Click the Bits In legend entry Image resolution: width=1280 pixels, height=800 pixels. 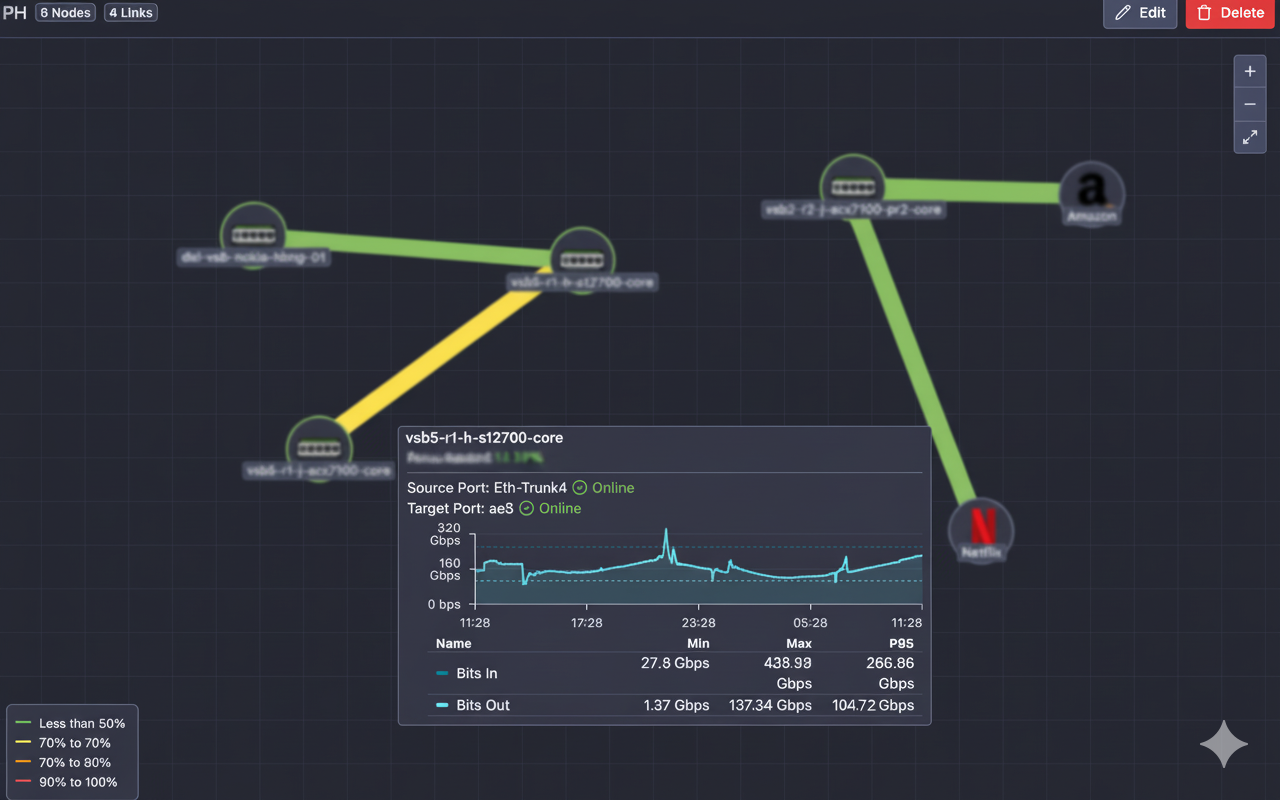[x=467, y=673]
